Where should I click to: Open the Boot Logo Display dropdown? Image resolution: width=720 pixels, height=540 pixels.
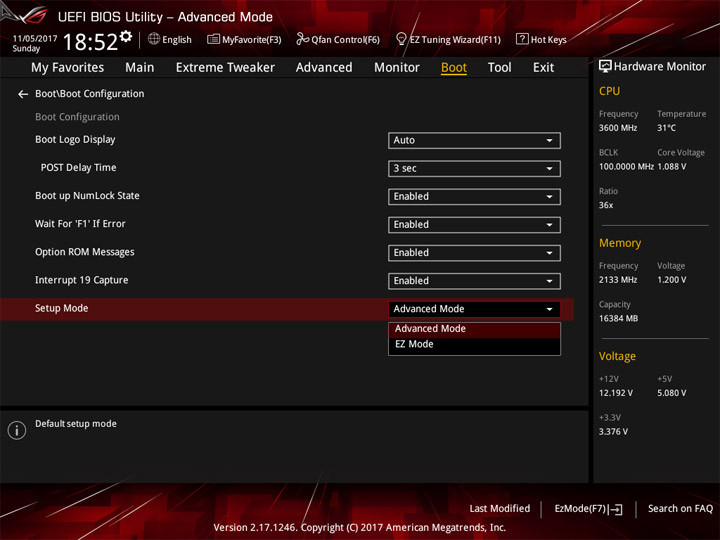pyautogui.click(x=474, y=141)
